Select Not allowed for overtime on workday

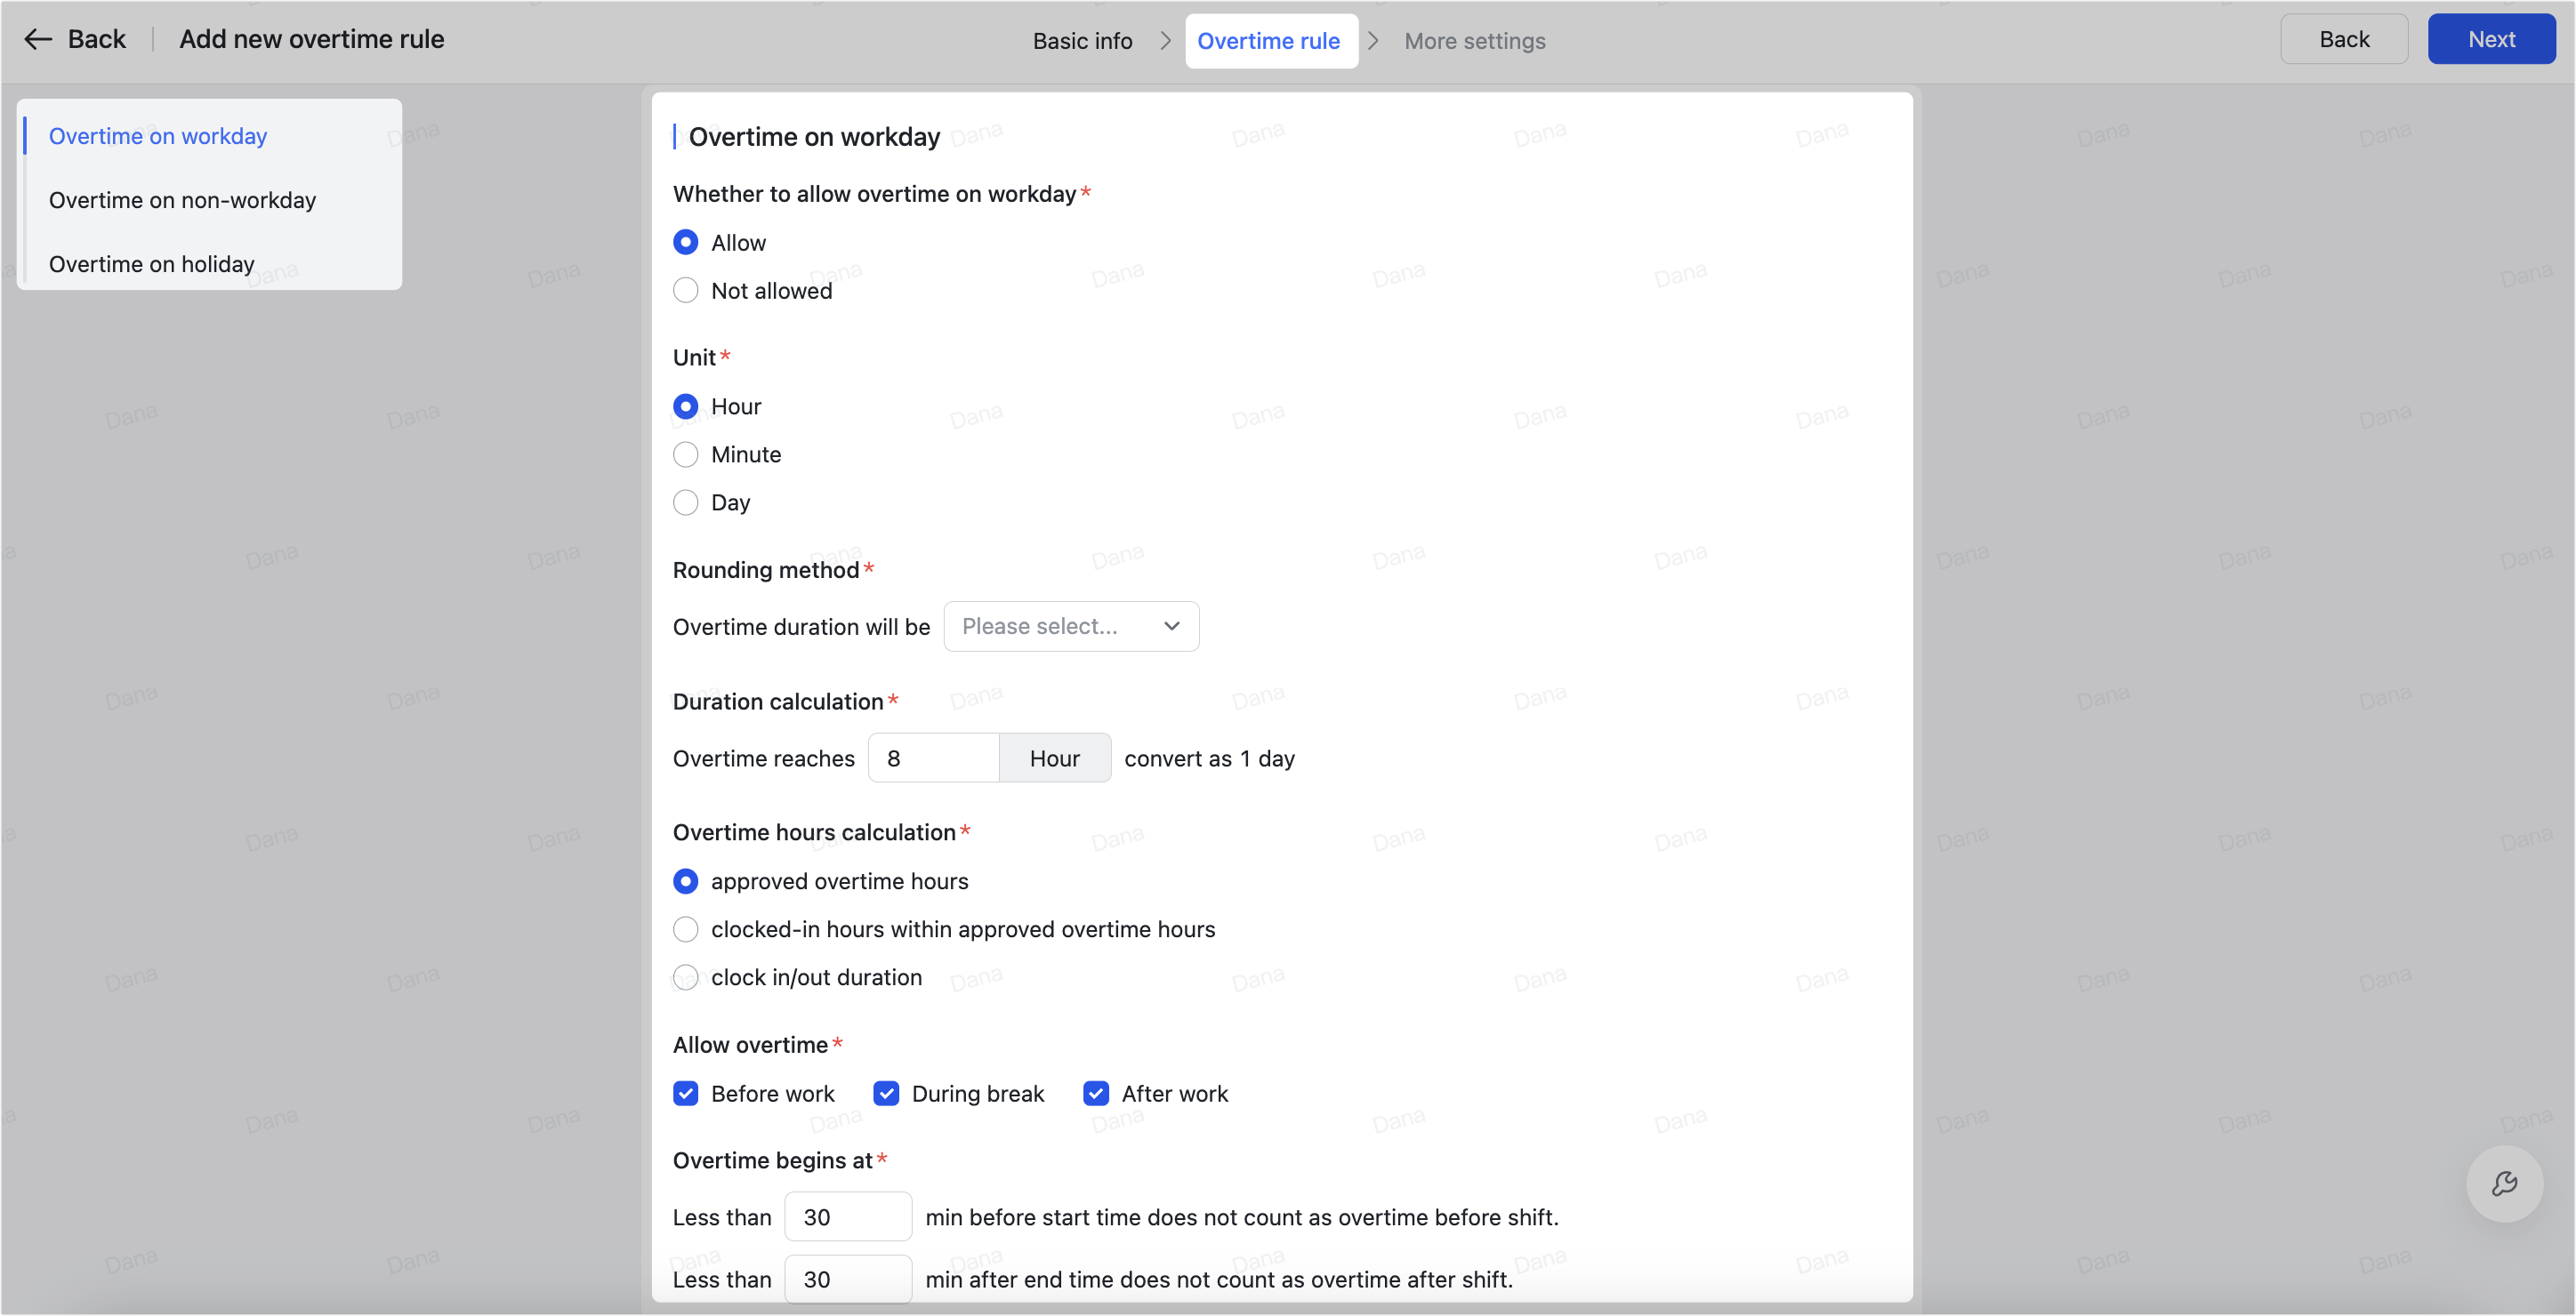click(x=686, y=290)
